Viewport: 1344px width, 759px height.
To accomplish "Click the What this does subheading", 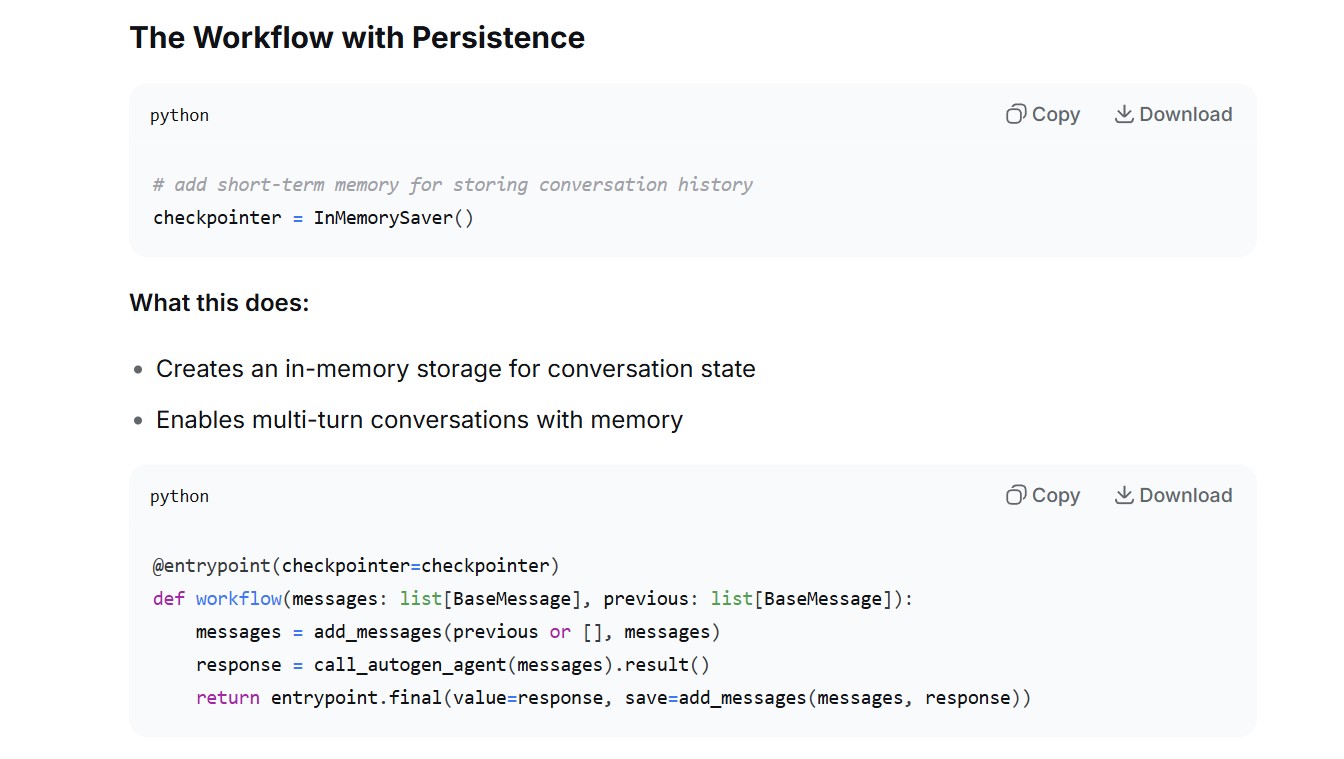I will point(219,303).
